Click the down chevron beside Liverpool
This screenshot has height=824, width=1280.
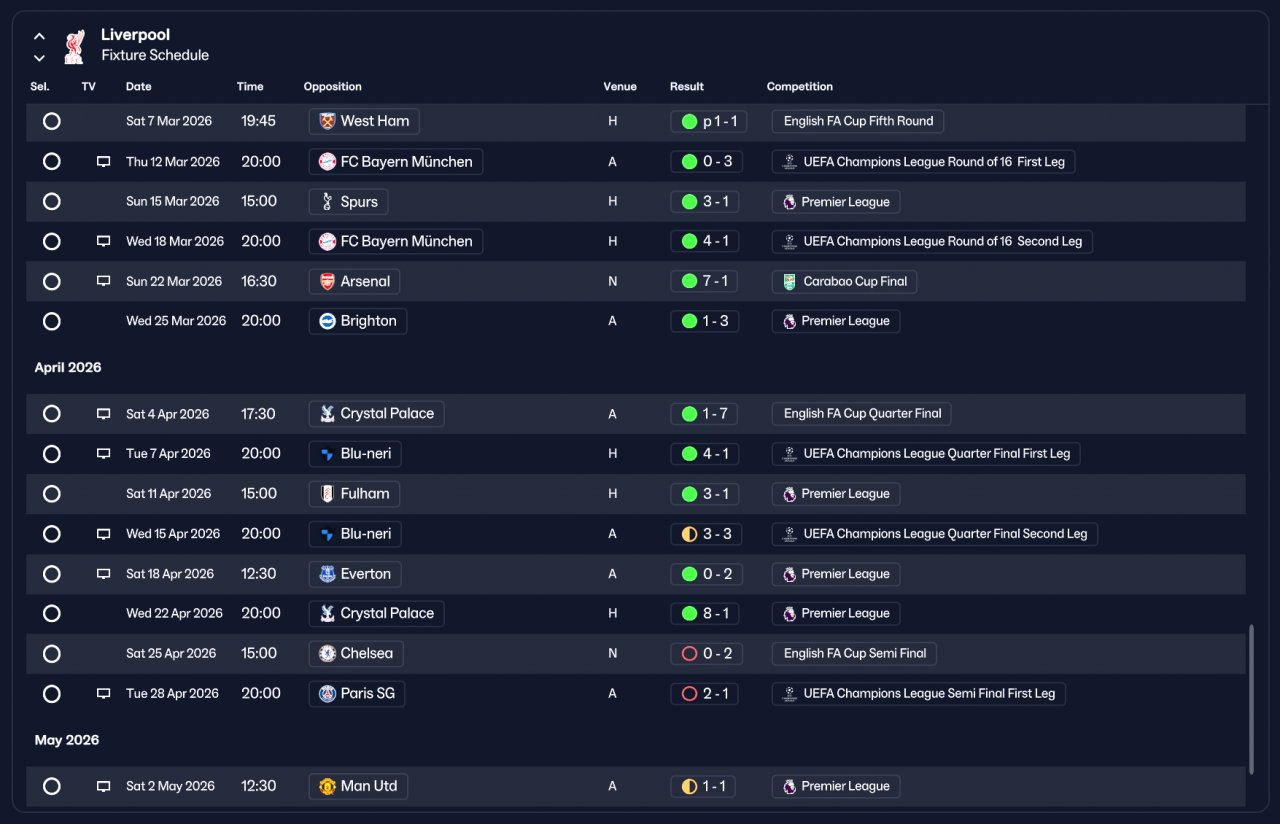click(40, 58)
